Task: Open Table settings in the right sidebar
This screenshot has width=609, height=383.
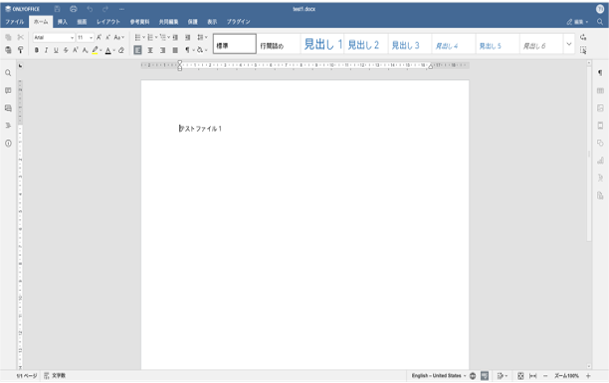Action: click(x=600, y=91)
